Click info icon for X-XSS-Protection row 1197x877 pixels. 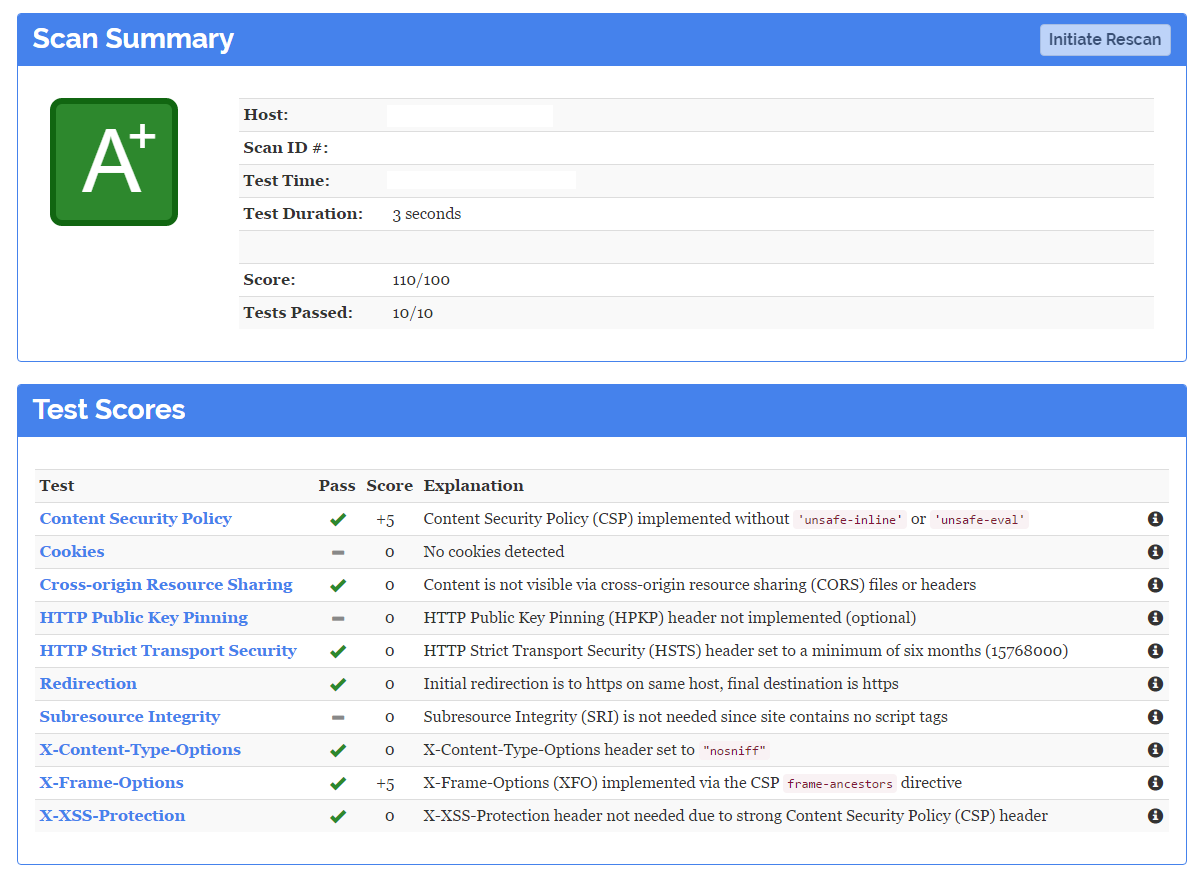1155,816
